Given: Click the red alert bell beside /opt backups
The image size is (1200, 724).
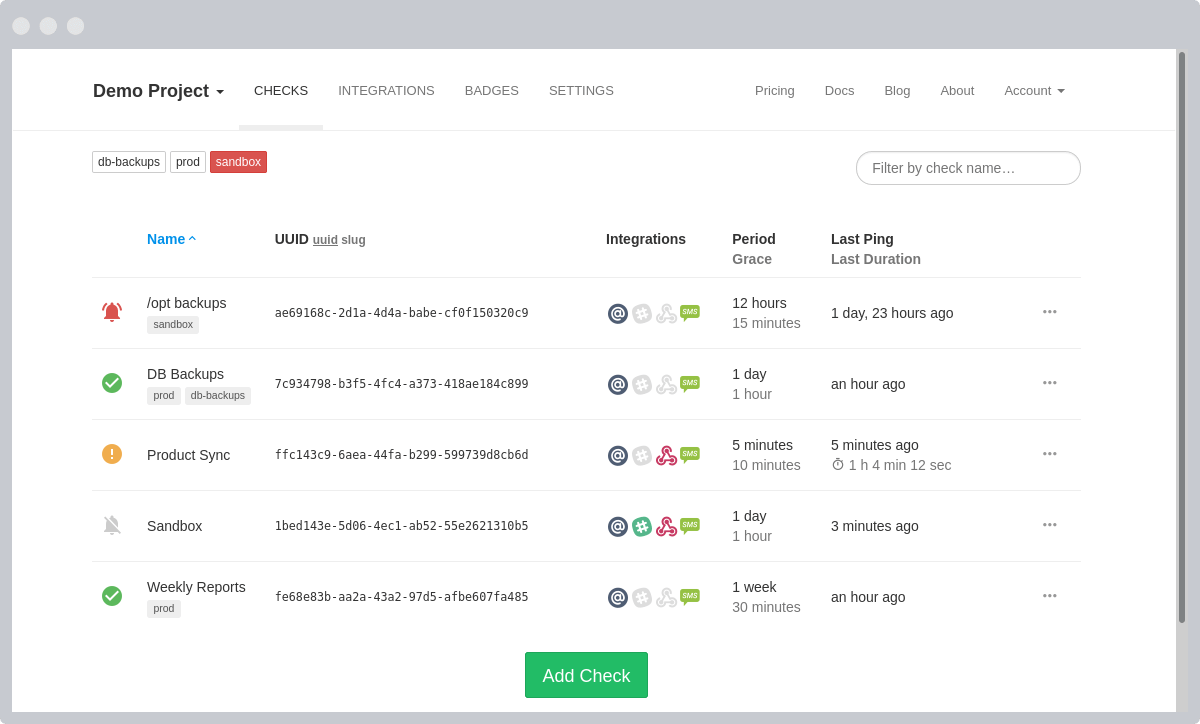Looking at the screenshot, I should (112, 312).
